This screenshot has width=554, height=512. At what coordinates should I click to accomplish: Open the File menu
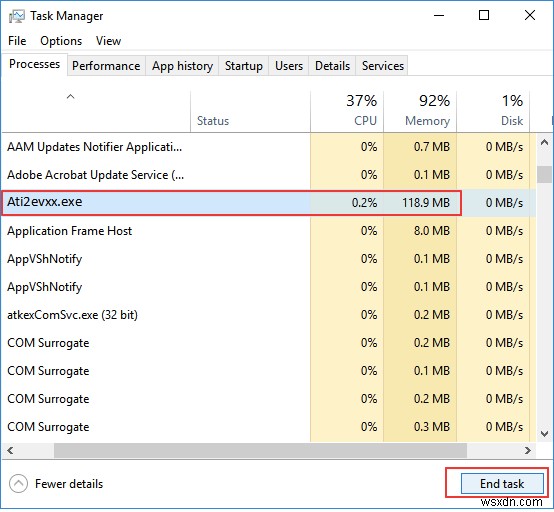[x=17, y=41]
